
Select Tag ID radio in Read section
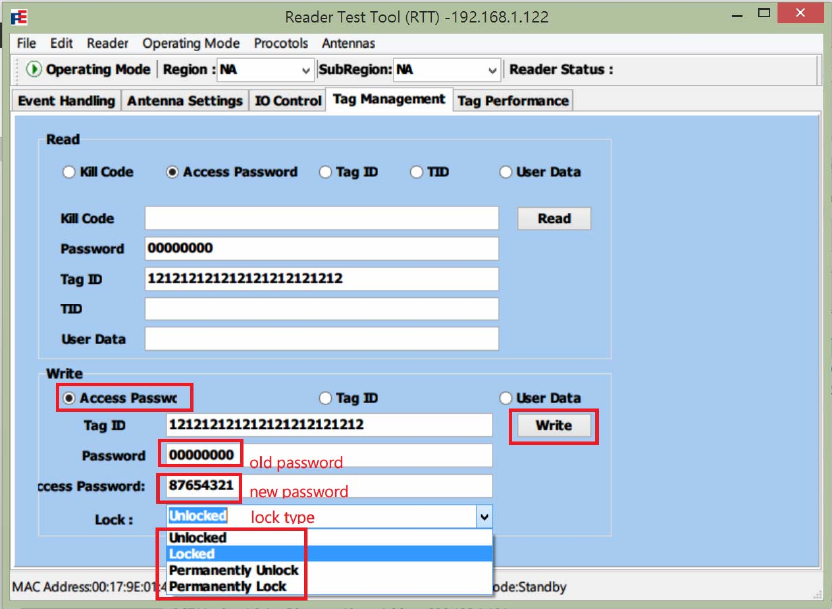pyautogui.click(x=325, y=172)
